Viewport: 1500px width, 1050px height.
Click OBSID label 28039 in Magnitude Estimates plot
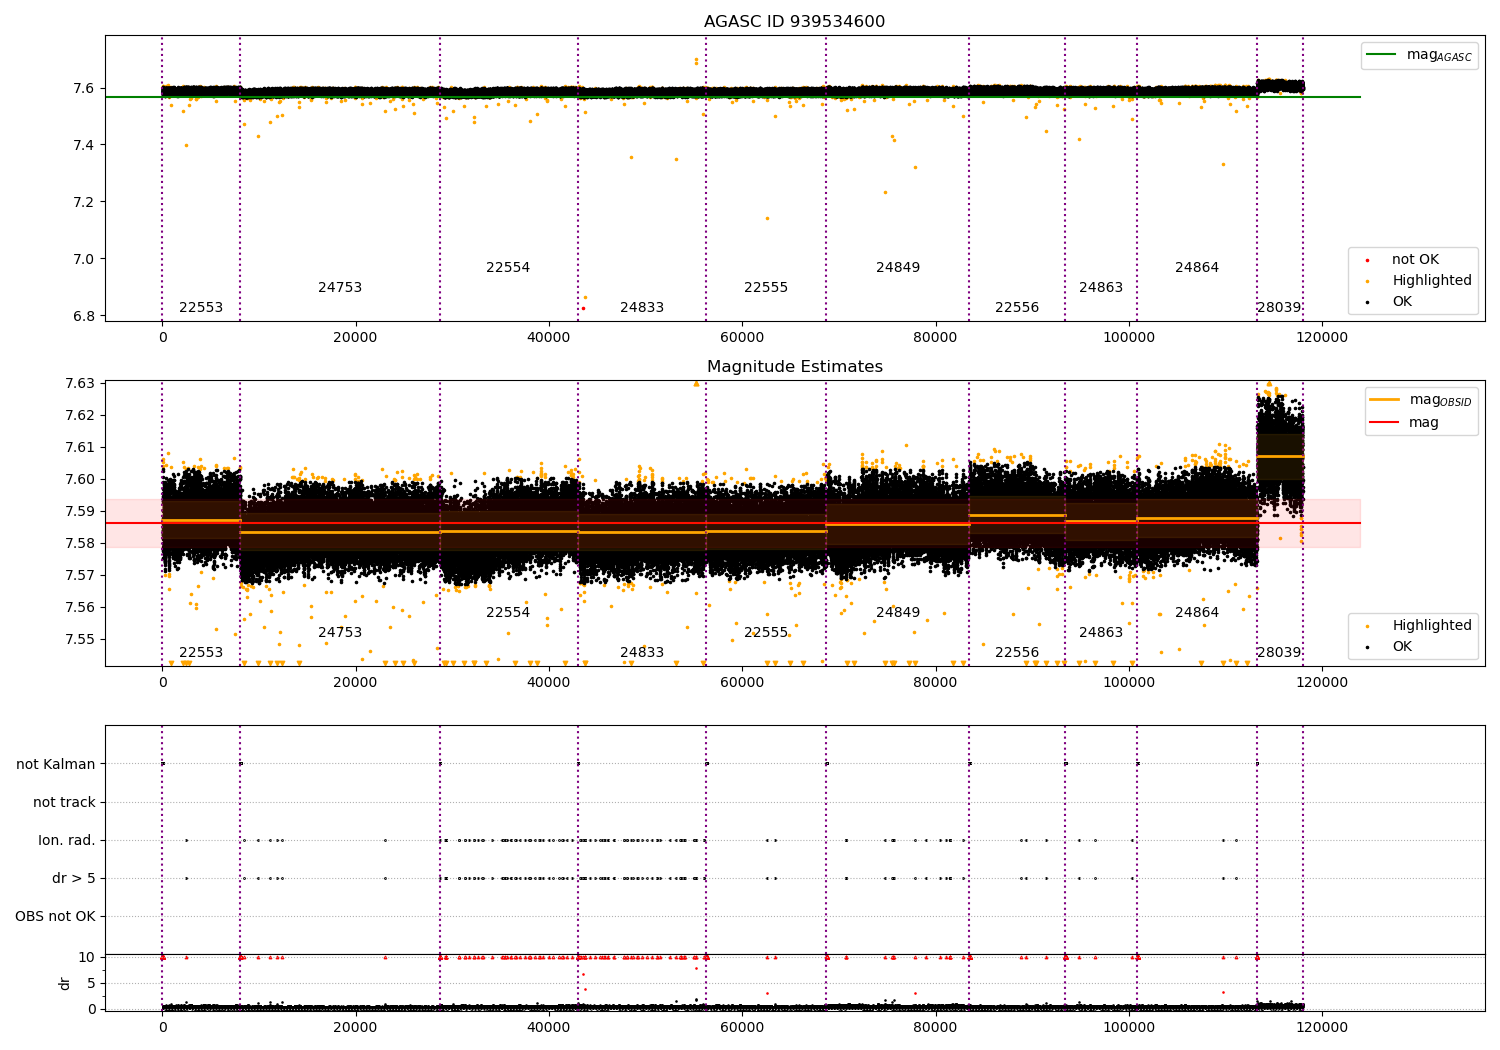1279,653
